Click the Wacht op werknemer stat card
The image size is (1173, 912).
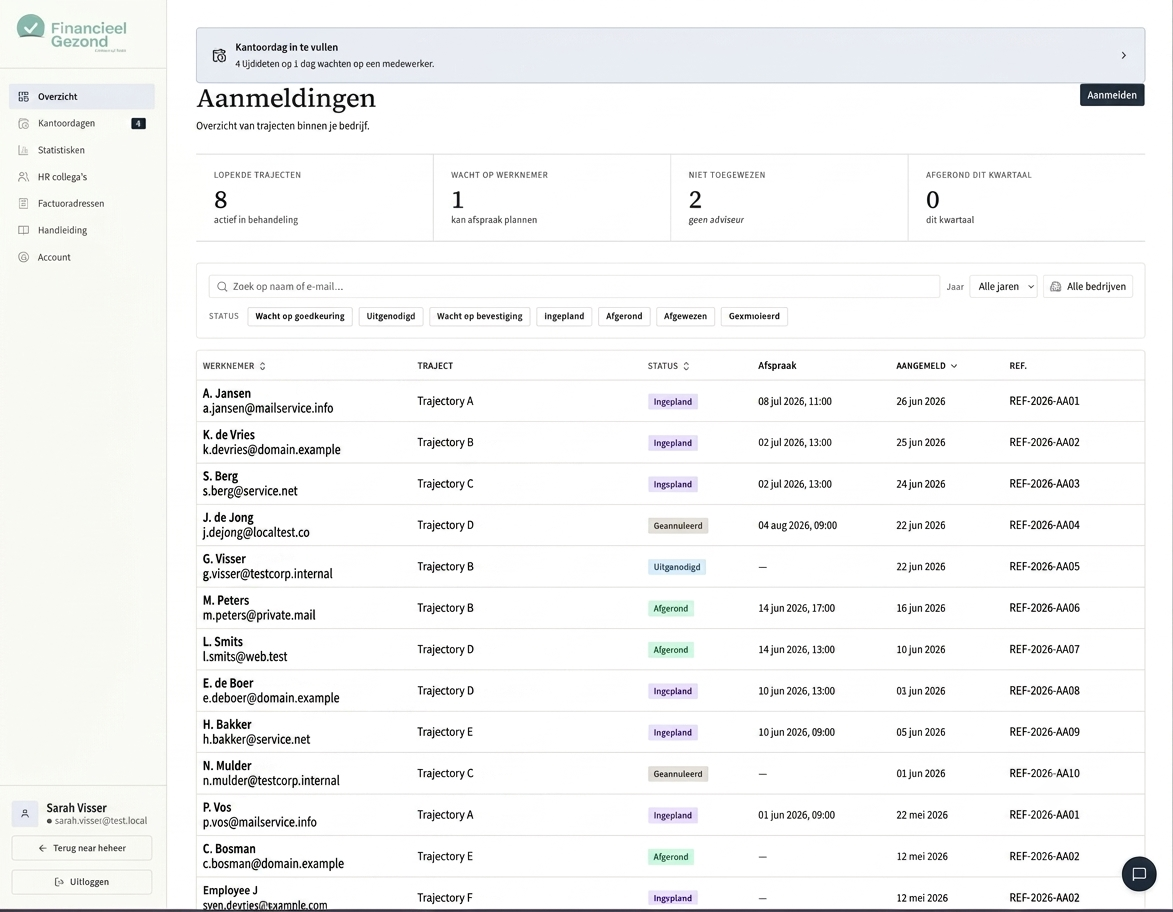click(x=552, y=198)
